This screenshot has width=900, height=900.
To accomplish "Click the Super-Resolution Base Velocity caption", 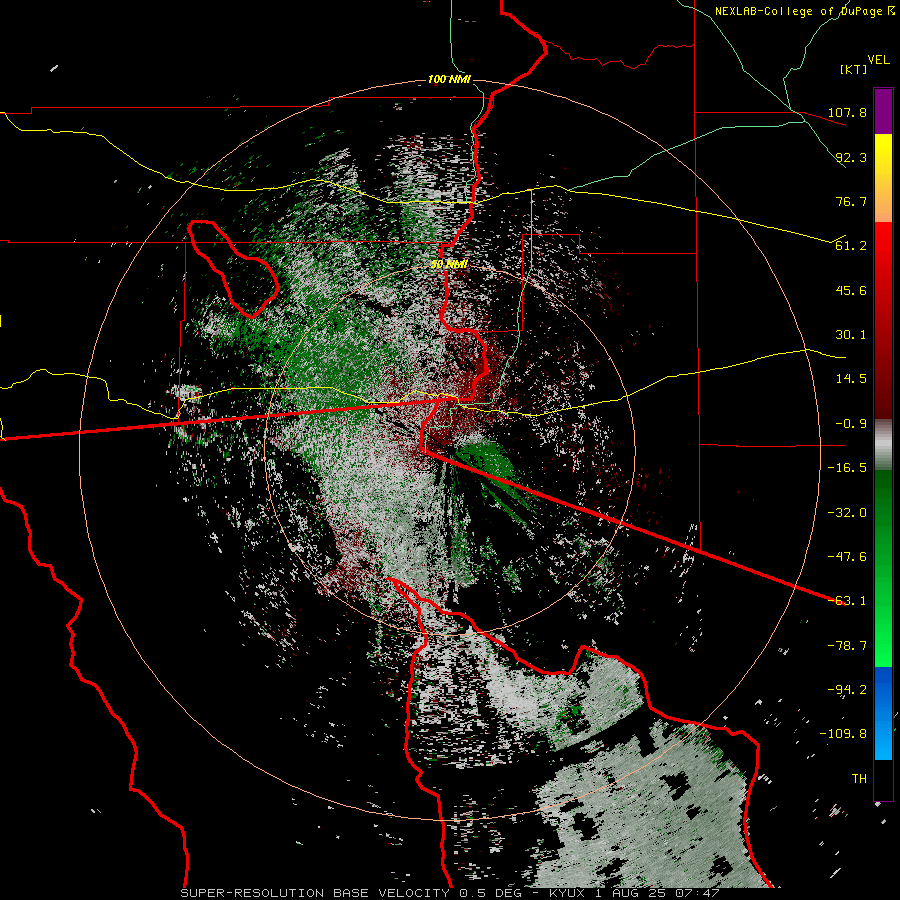I will coord(449,893).
